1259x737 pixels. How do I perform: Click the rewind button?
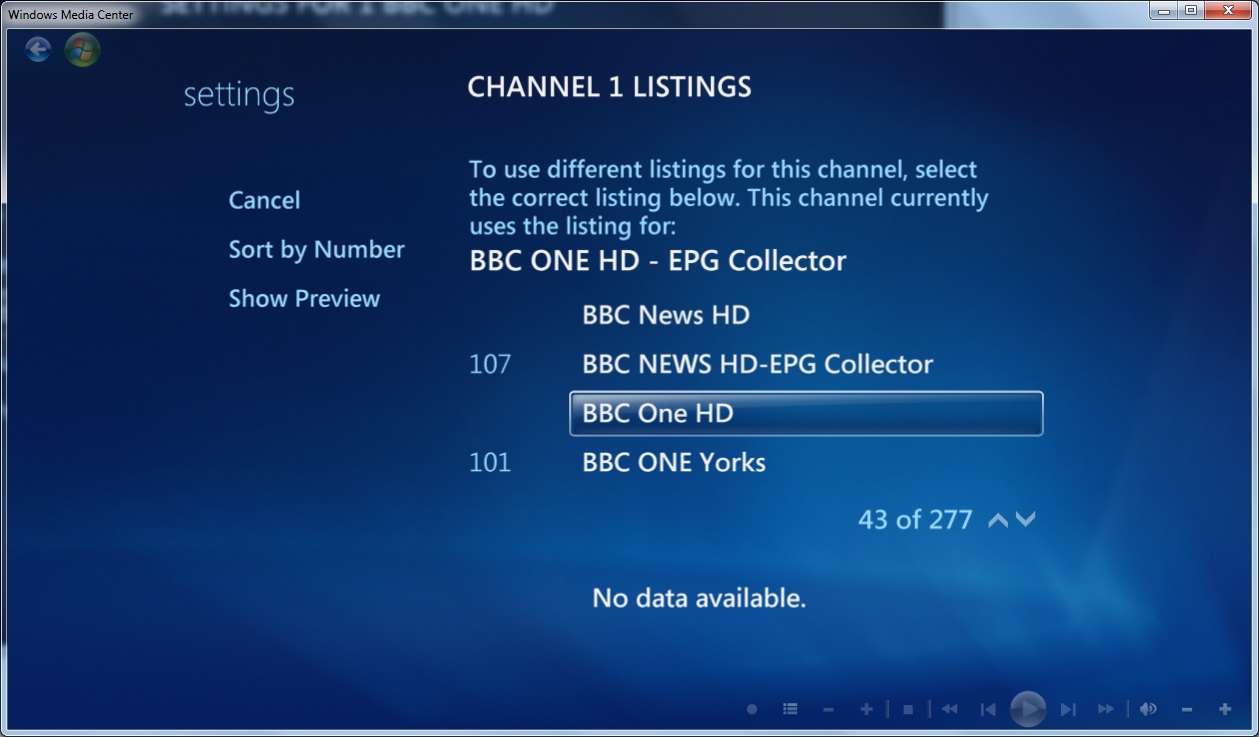pyautogui.click(x=949, y=709)
